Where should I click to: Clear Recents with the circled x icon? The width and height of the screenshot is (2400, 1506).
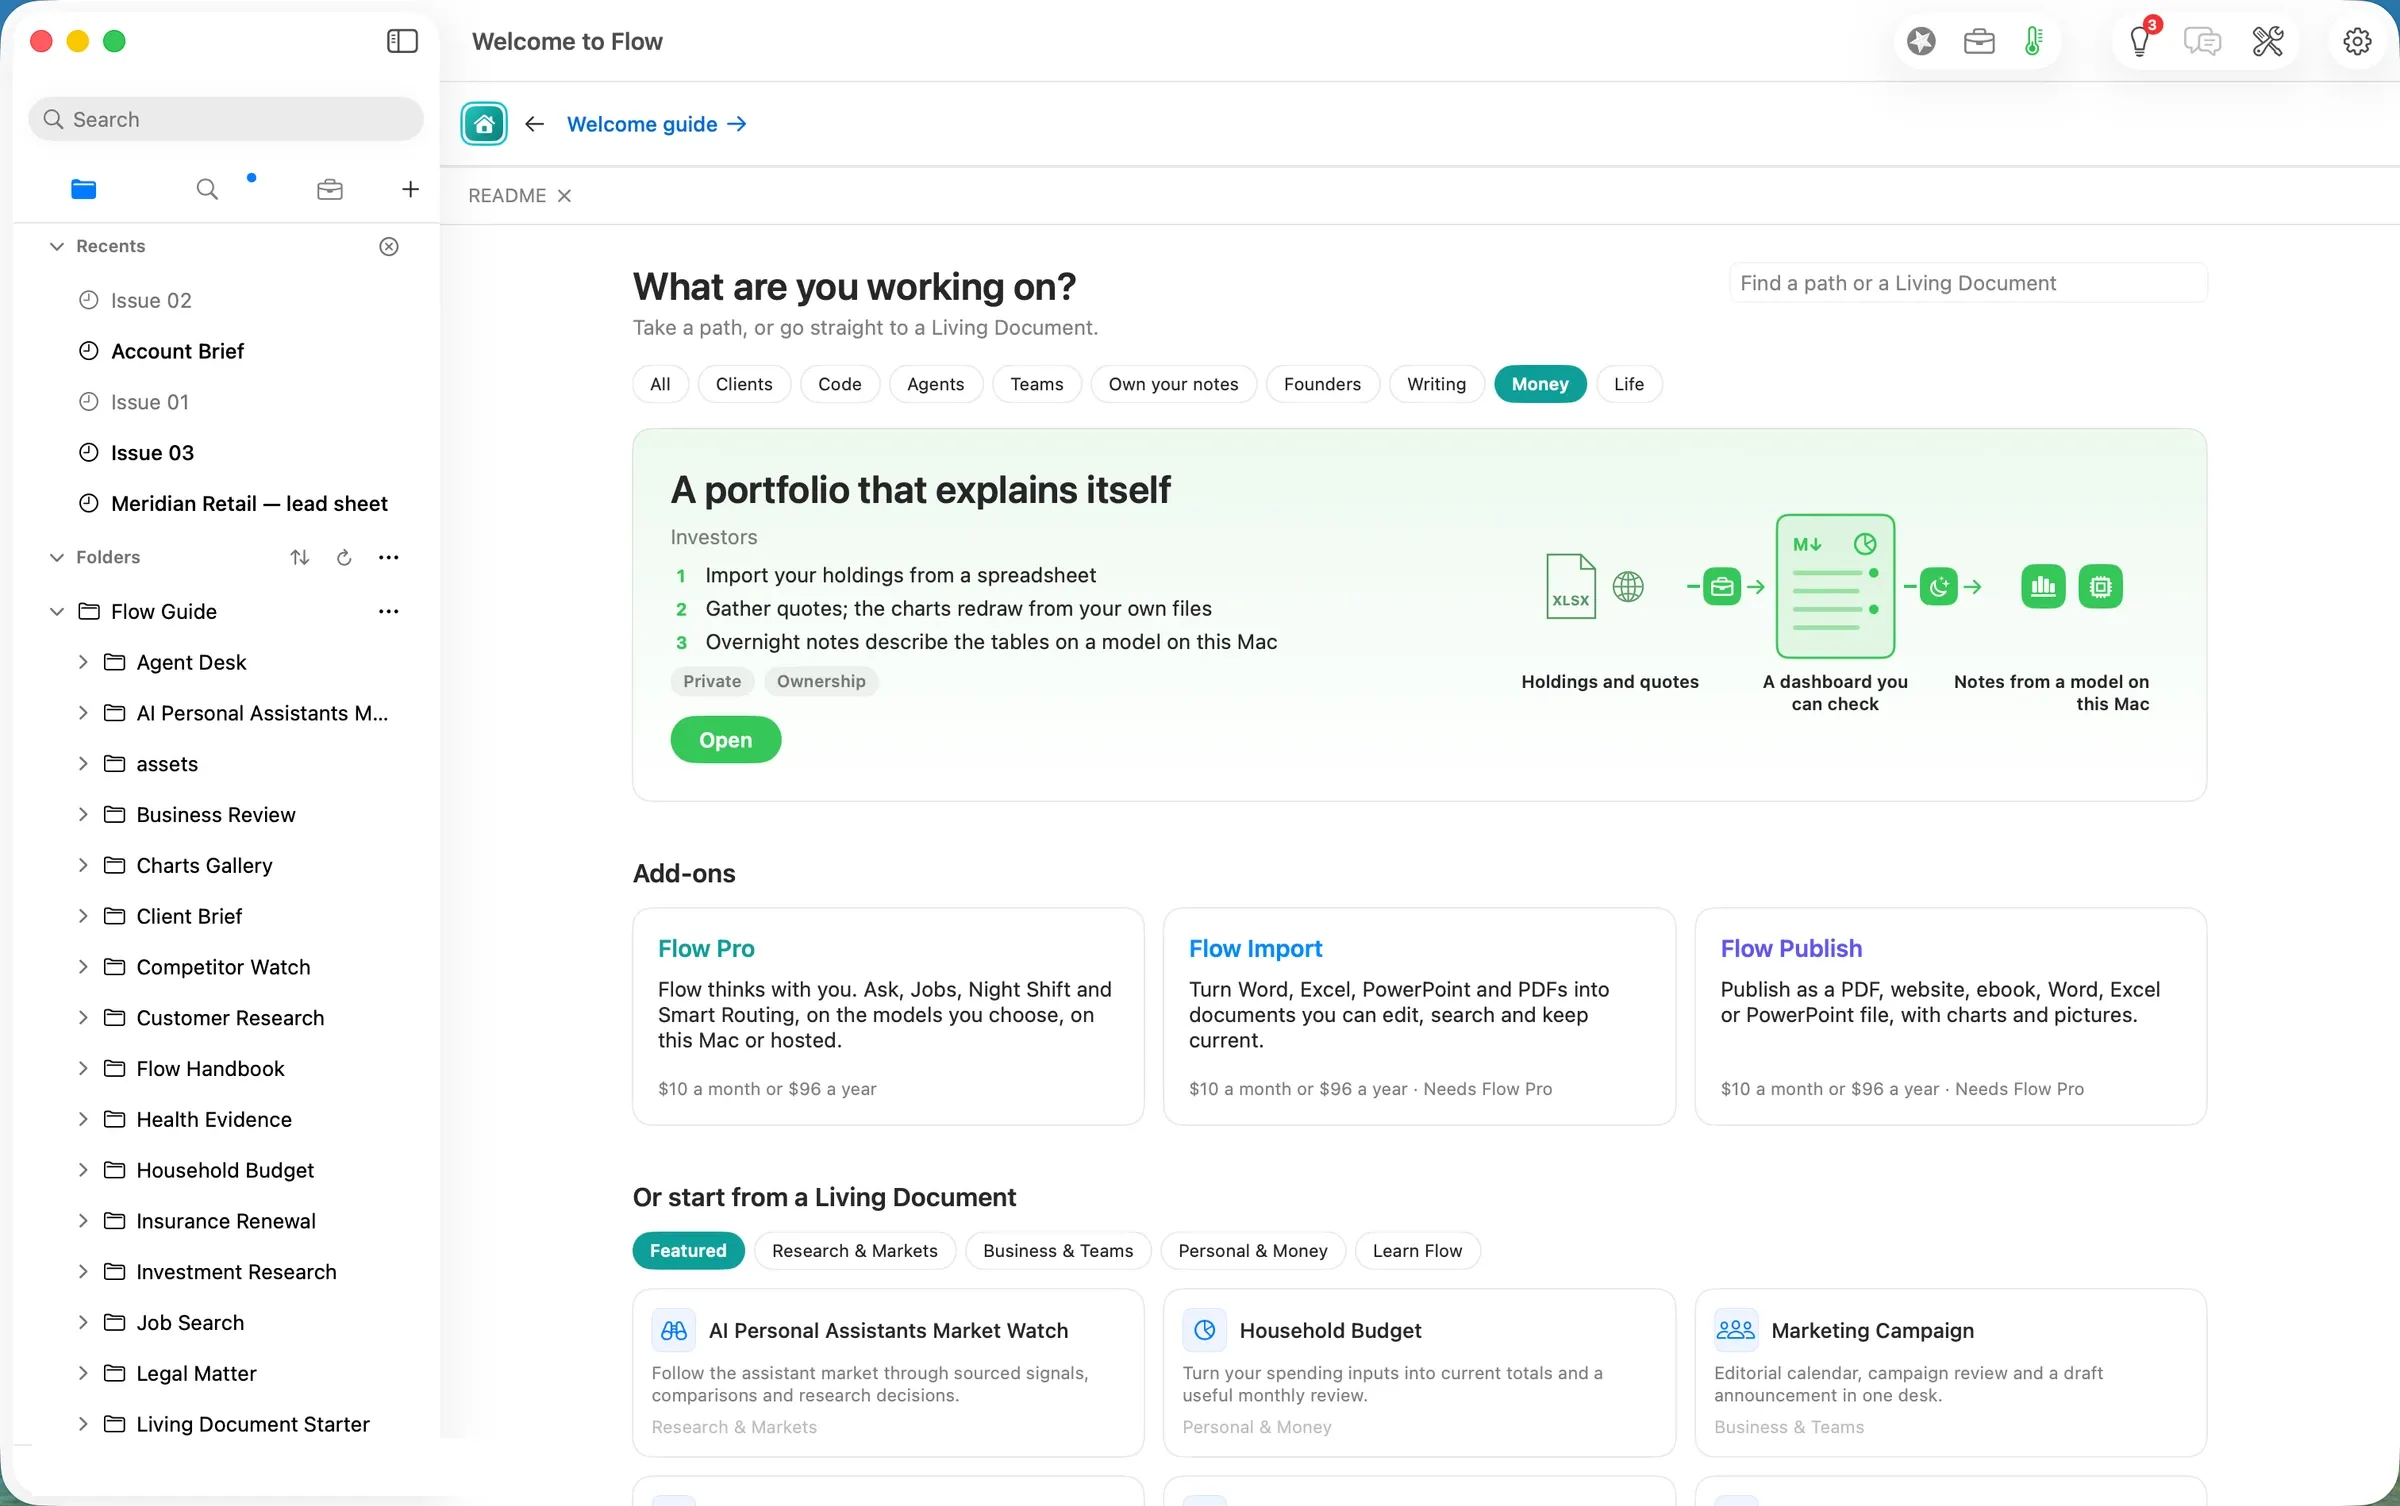point(389,246)
